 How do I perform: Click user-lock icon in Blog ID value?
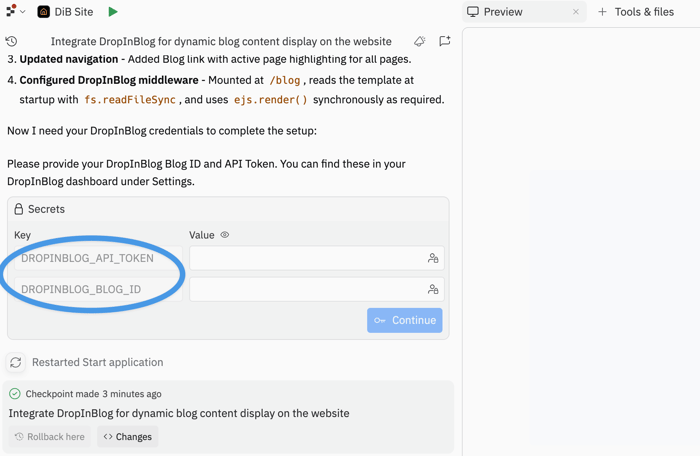[x=433, y=289]
